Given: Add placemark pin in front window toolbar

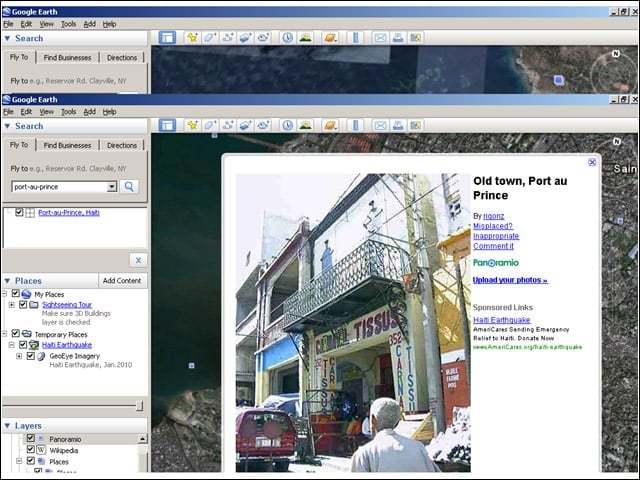Looking at the screenshot, I should [x=192, y=125].
